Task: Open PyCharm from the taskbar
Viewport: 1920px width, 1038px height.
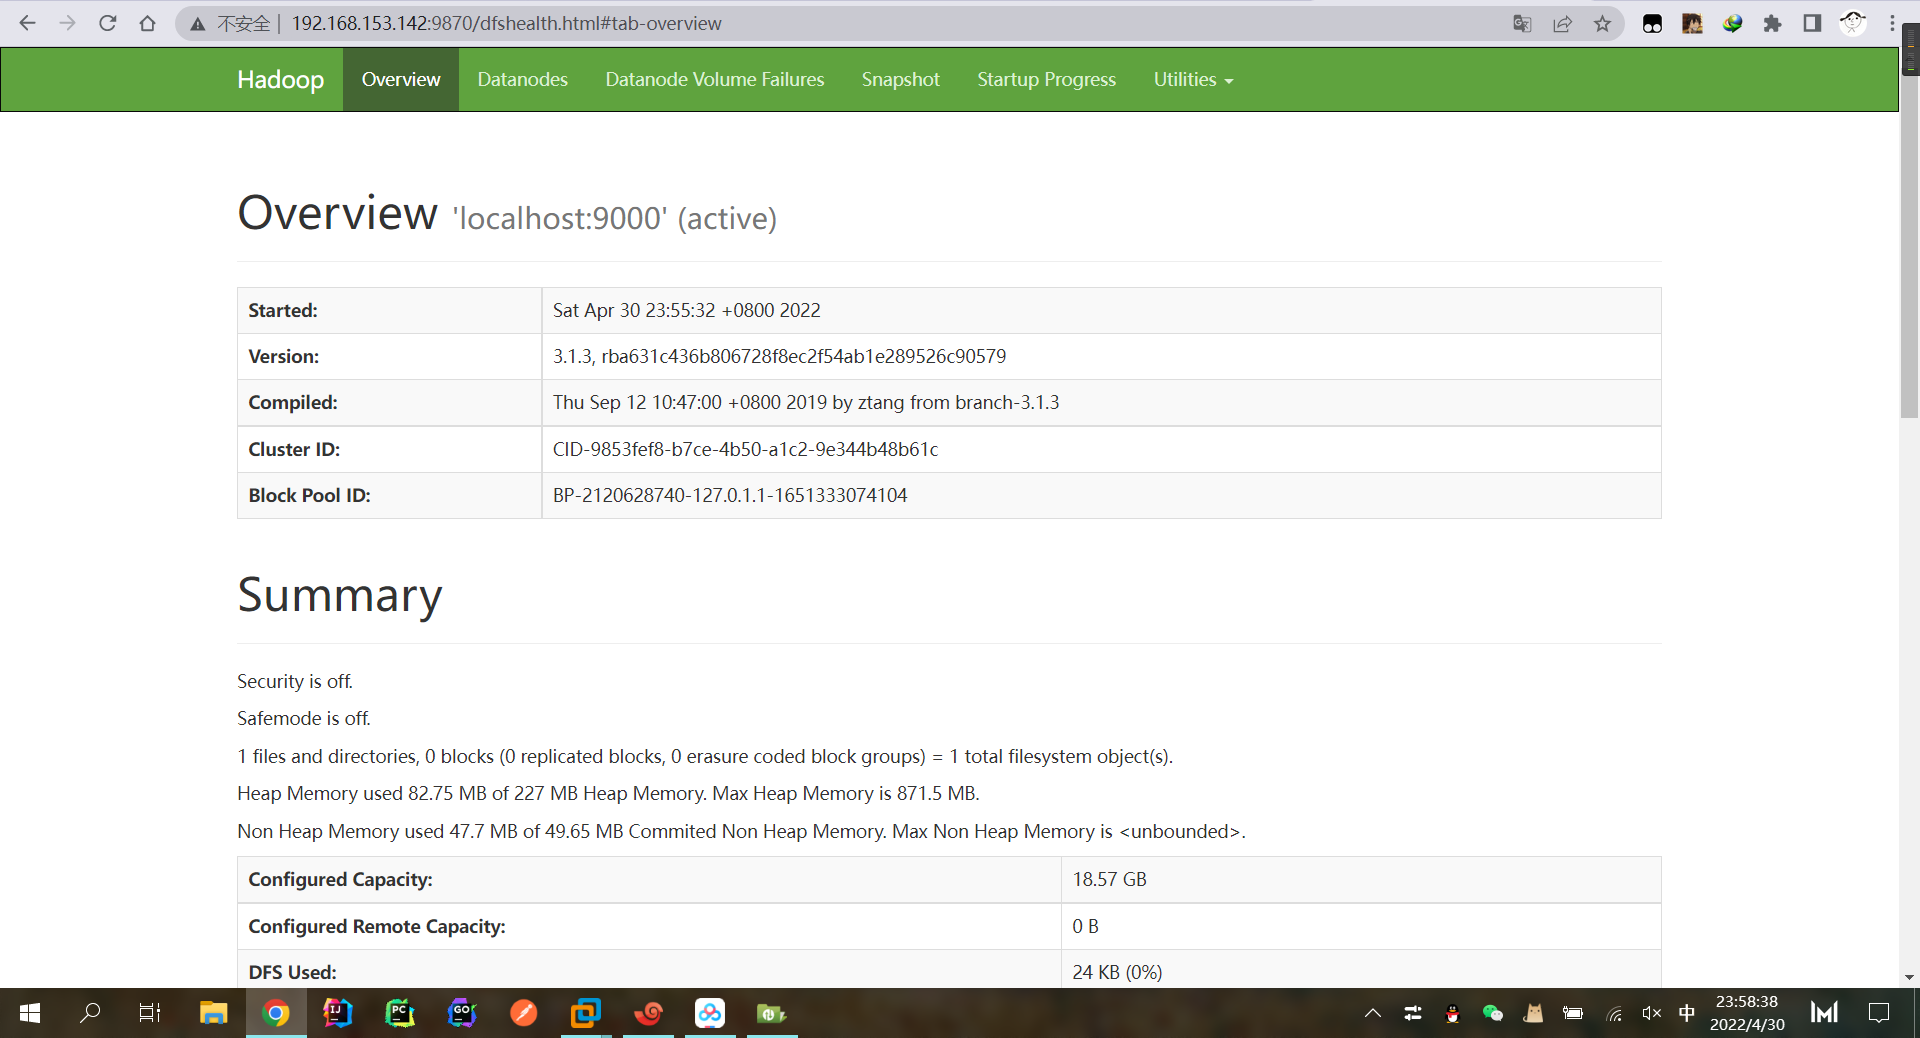Action: coord(400,1013)
